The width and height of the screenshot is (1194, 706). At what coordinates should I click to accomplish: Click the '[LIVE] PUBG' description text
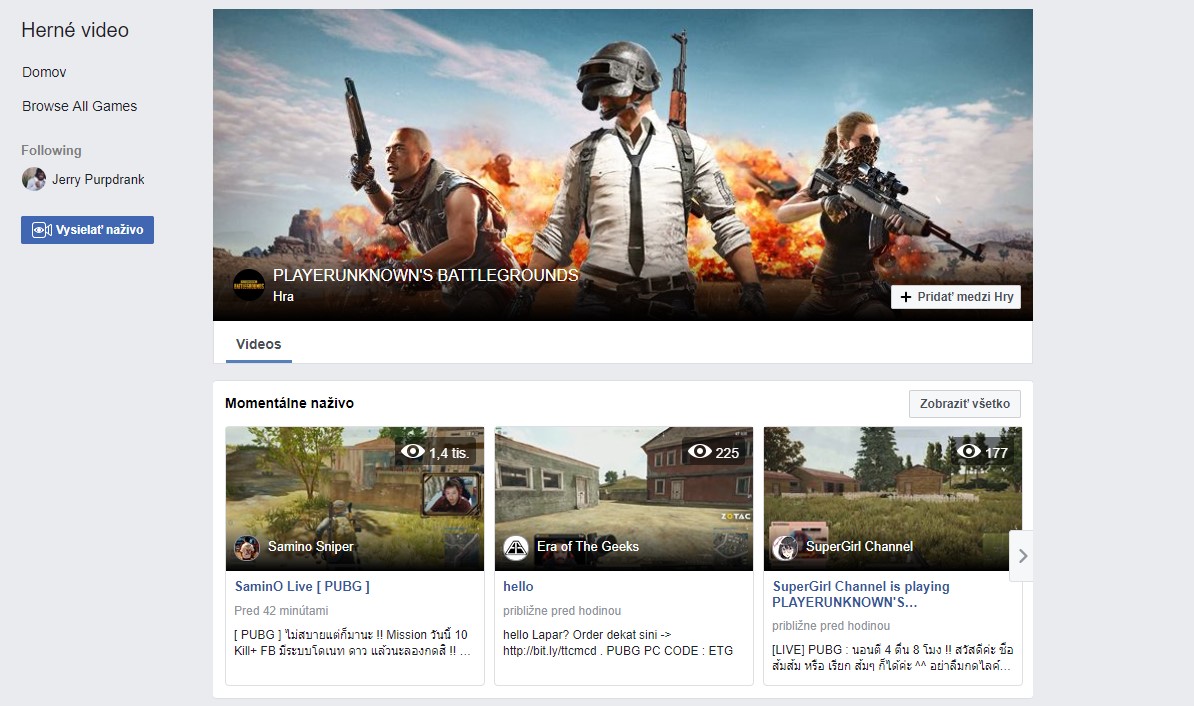tap(892, 658)
